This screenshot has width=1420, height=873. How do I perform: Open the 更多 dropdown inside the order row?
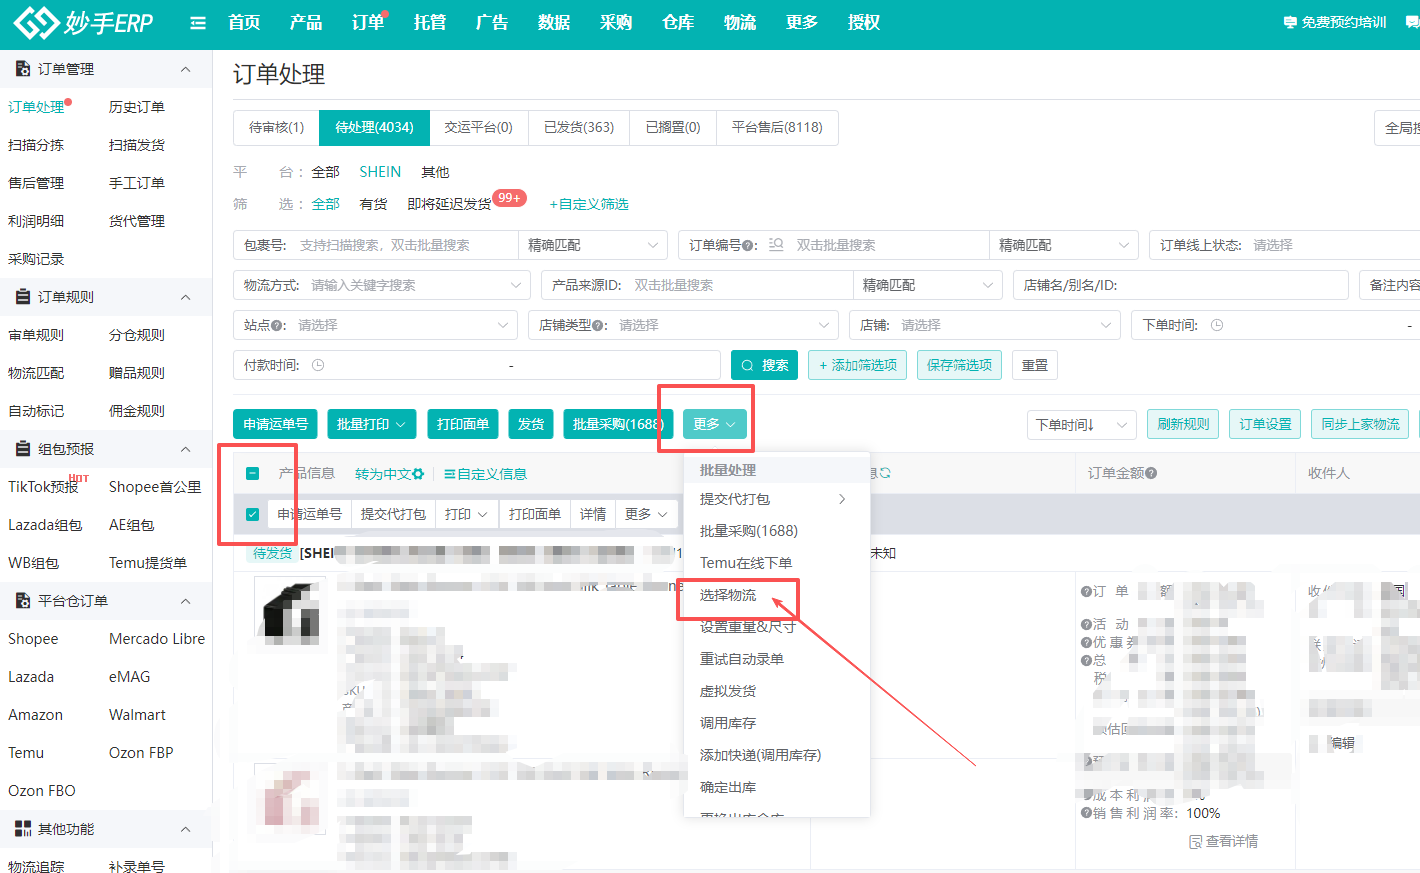click(646, 513)
